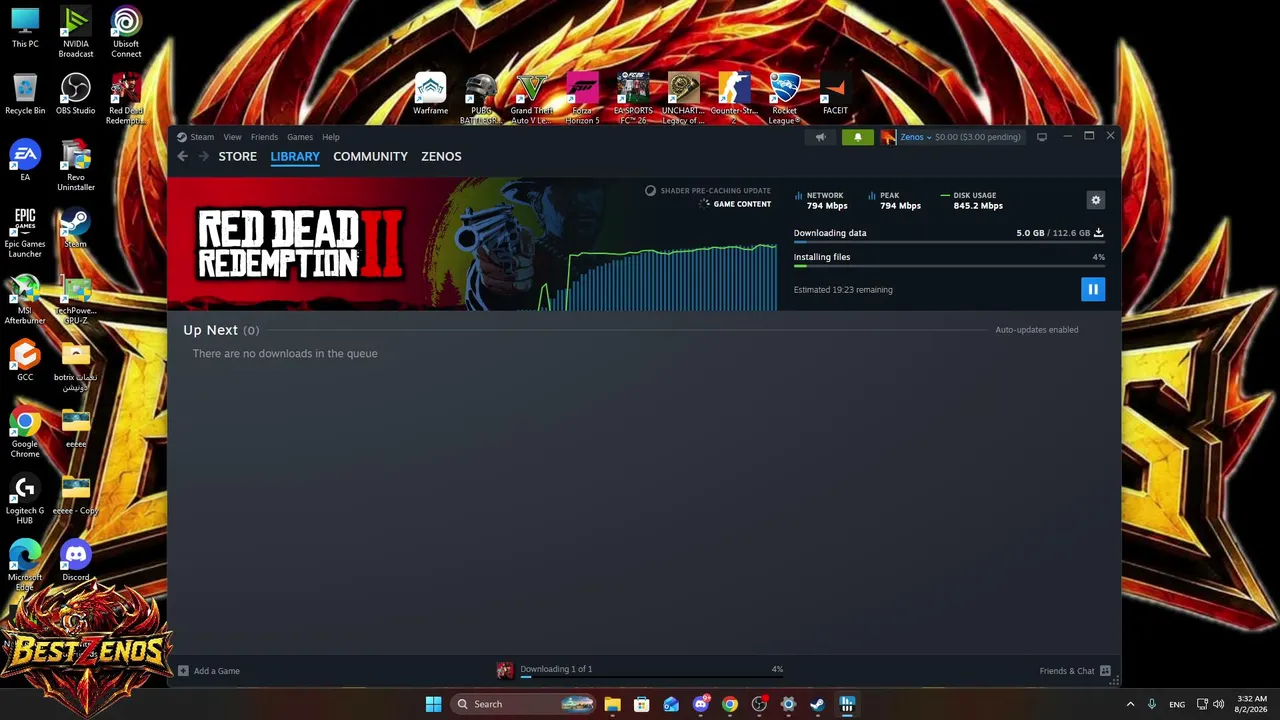Open Friends & Chat
The width and height of the screenshot is (1280, 720).
(x=1075, y=671)
